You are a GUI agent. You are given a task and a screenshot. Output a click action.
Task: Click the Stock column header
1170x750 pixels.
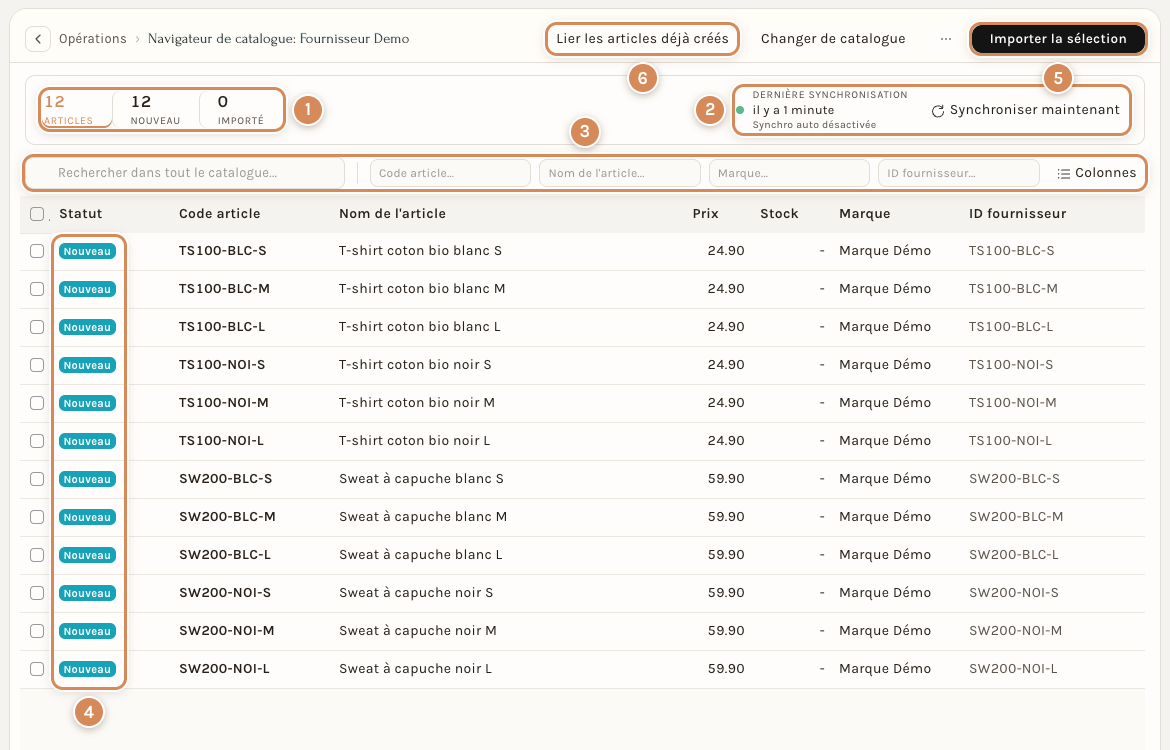[x=779, y=214]
